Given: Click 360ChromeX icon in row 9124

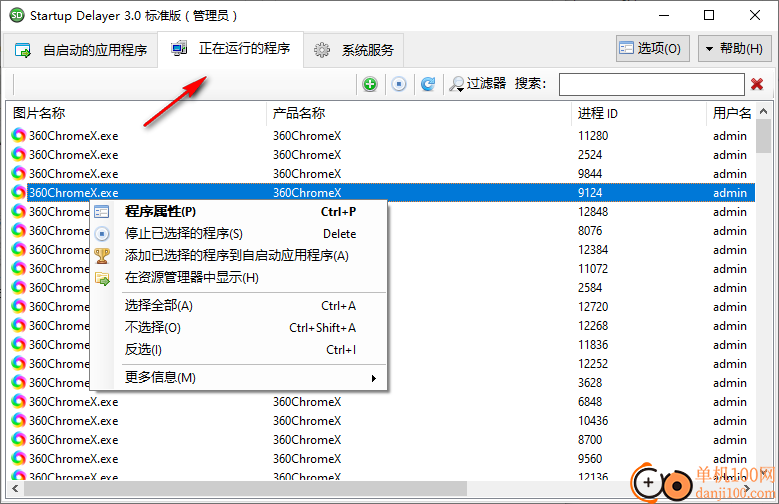Looking at the screenshot, I should click(x=19, y=192).
